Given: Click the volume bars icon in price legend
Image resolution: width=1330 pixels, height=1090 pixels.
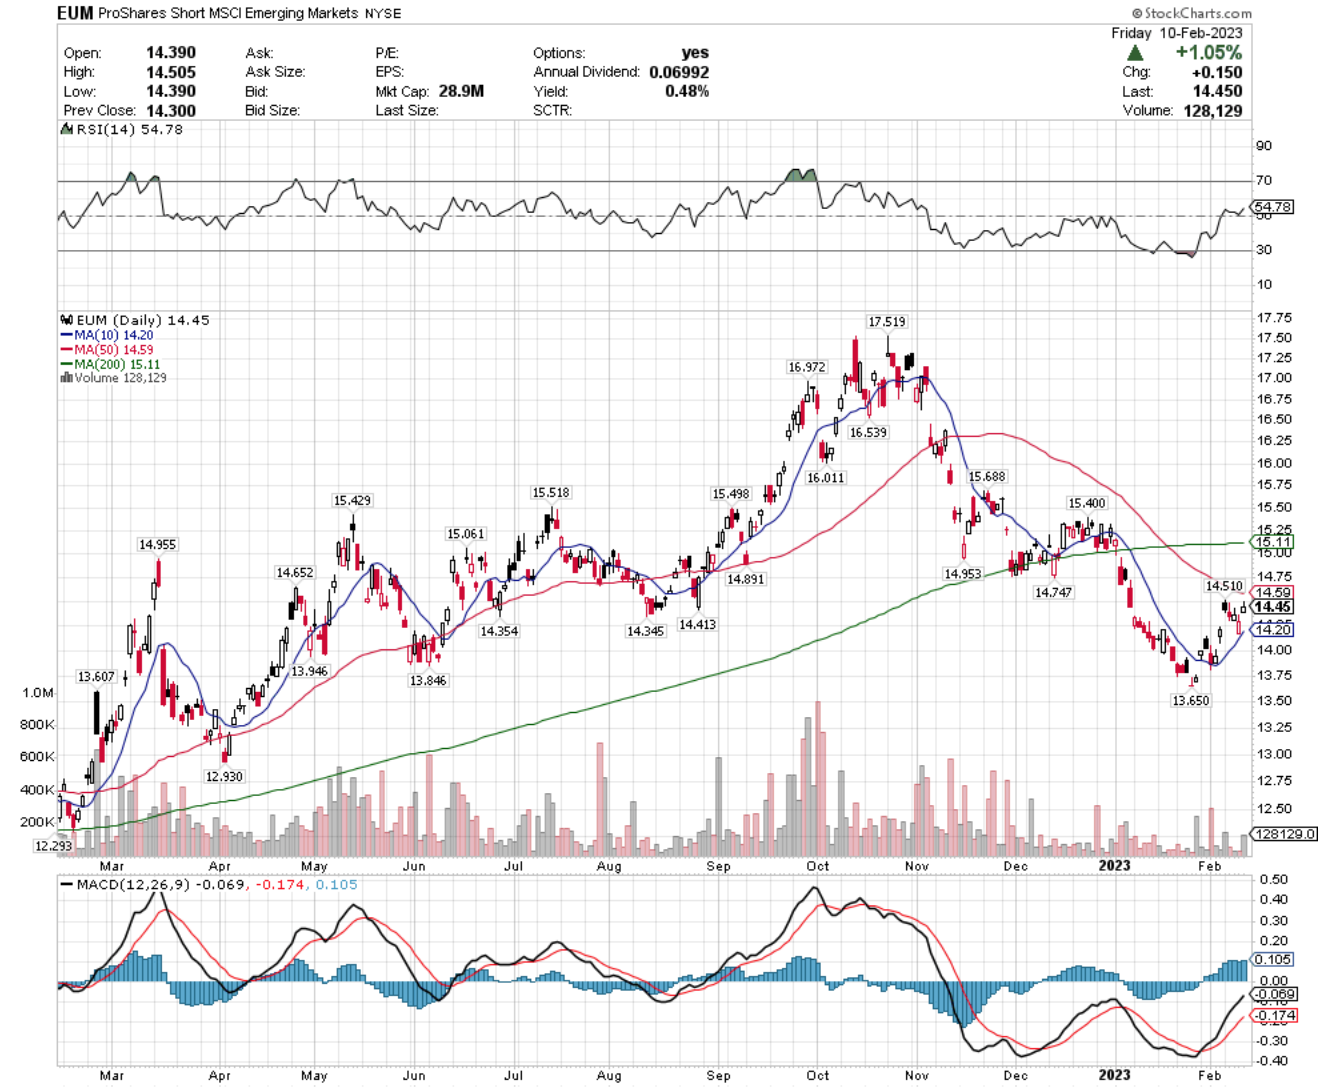Looking at the screenshot, I should [x=67, y=378].
